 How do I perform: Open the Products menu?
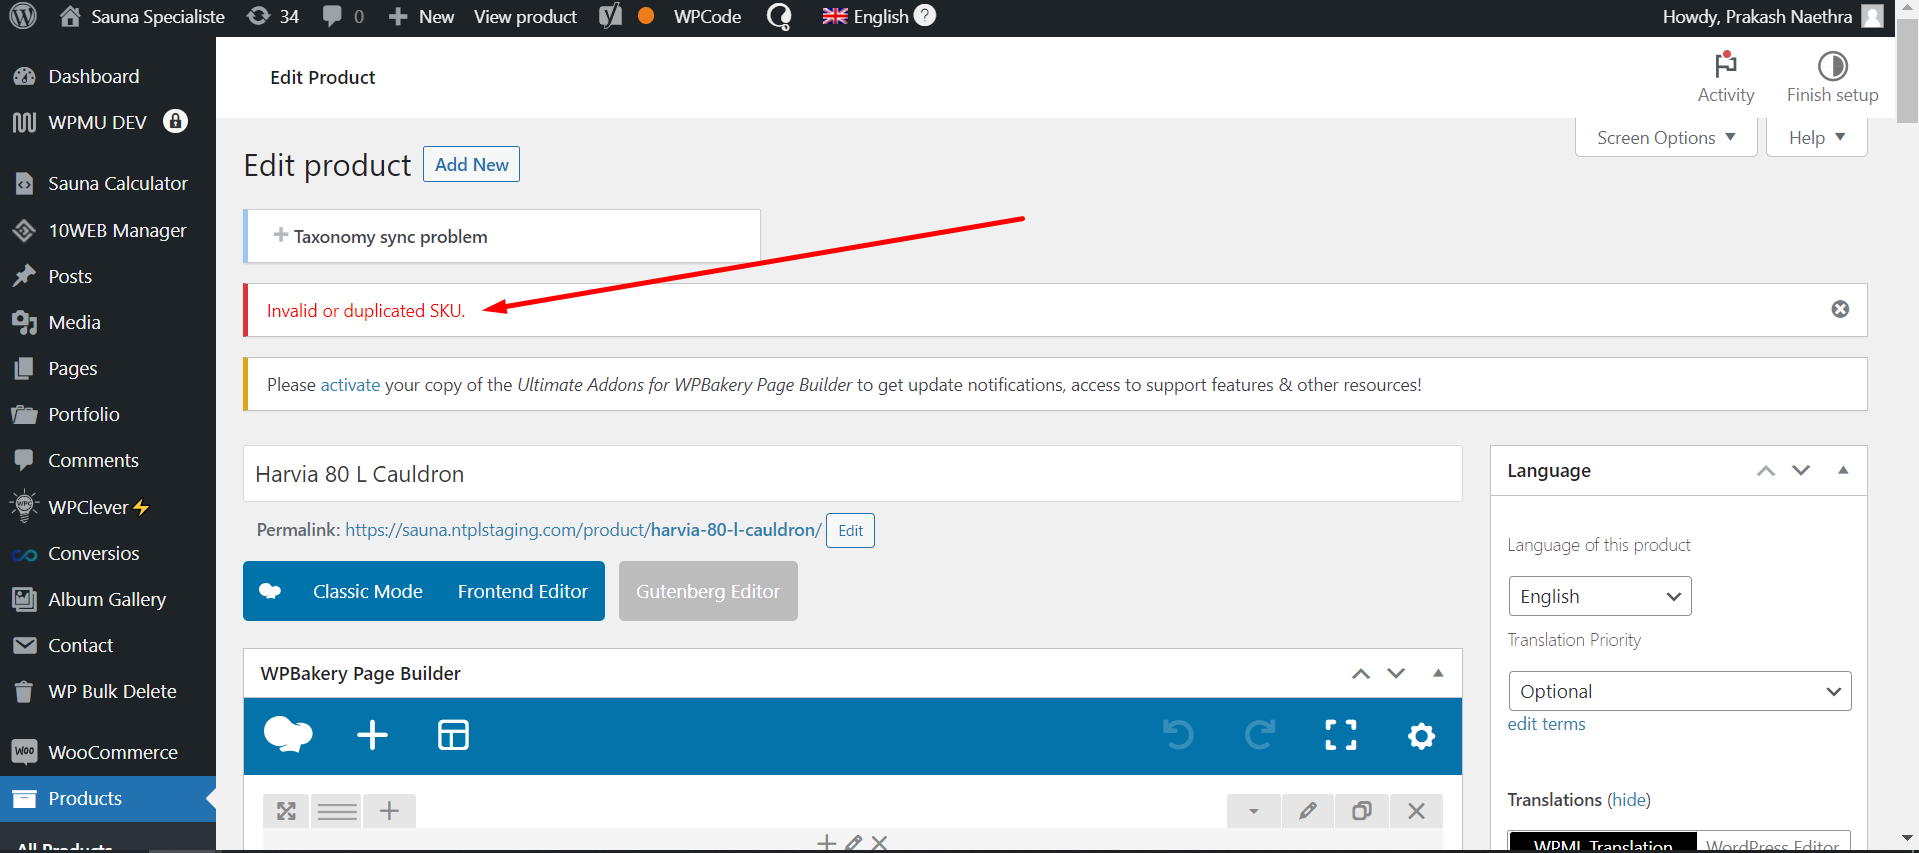coord(108,798)
